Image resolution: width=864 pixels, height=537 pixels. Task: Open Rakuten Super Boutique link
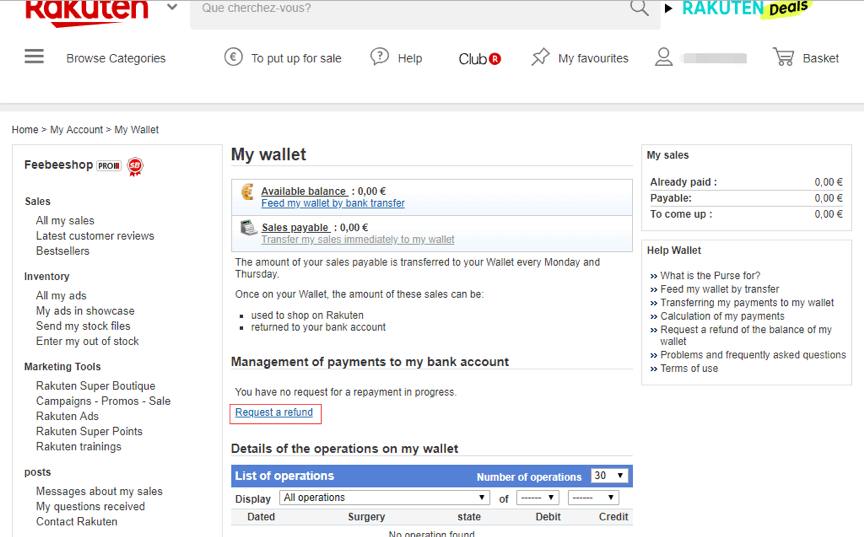point(95,386)
